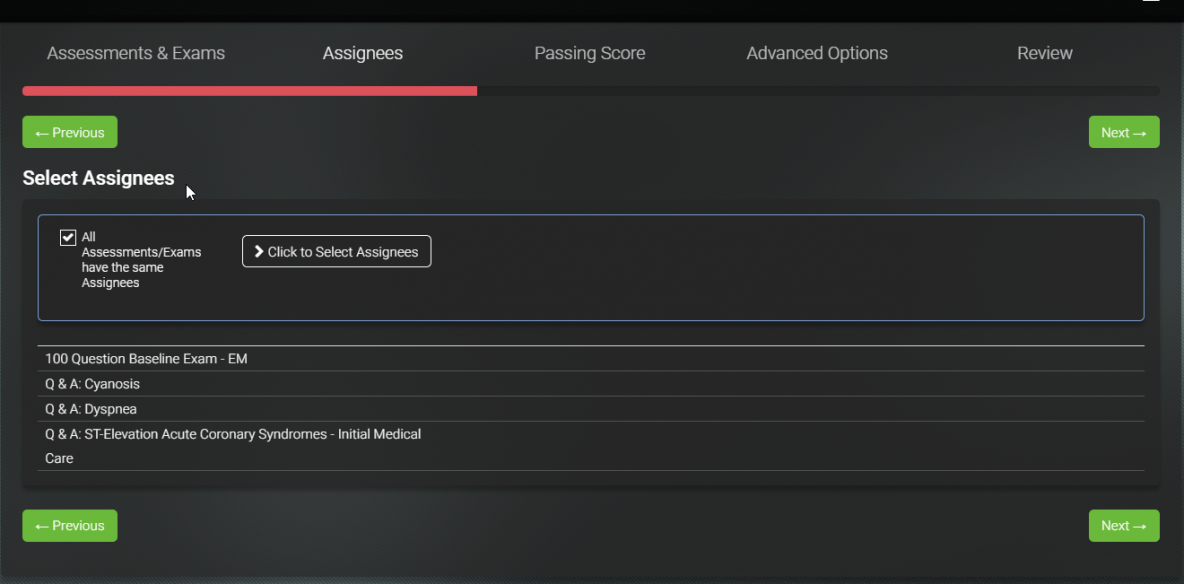Click the bottom Next button
The width and height of the screenshot is (1184, 584).
pyautogui.click(x=1124, y=526)
